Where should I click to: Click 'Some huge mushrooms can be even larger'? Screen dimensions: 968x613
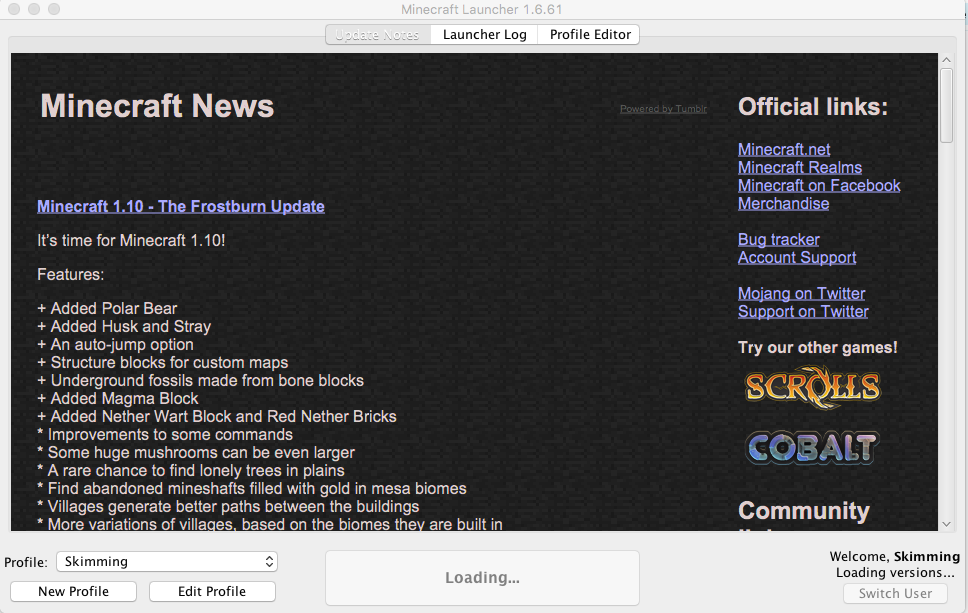click(201, 452)
